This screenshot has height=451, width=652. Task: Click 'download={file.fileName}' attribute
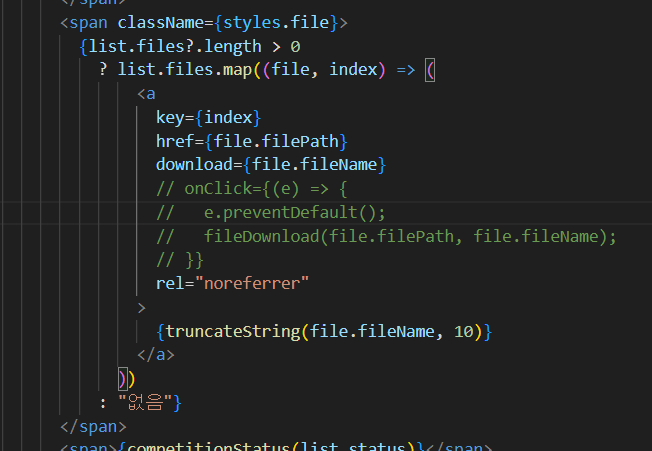click(271, 165)
